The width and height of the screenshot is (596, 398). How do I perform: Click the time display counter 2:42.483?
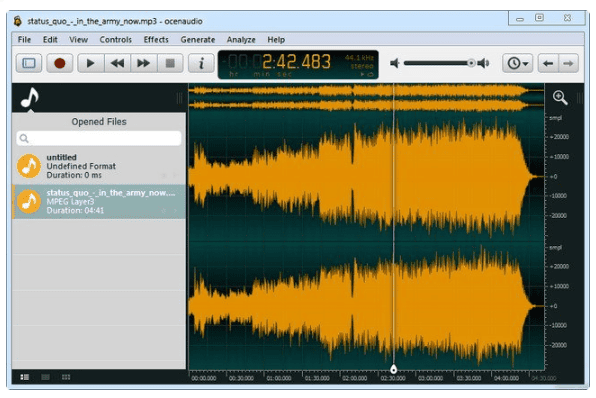pos(296,62)
